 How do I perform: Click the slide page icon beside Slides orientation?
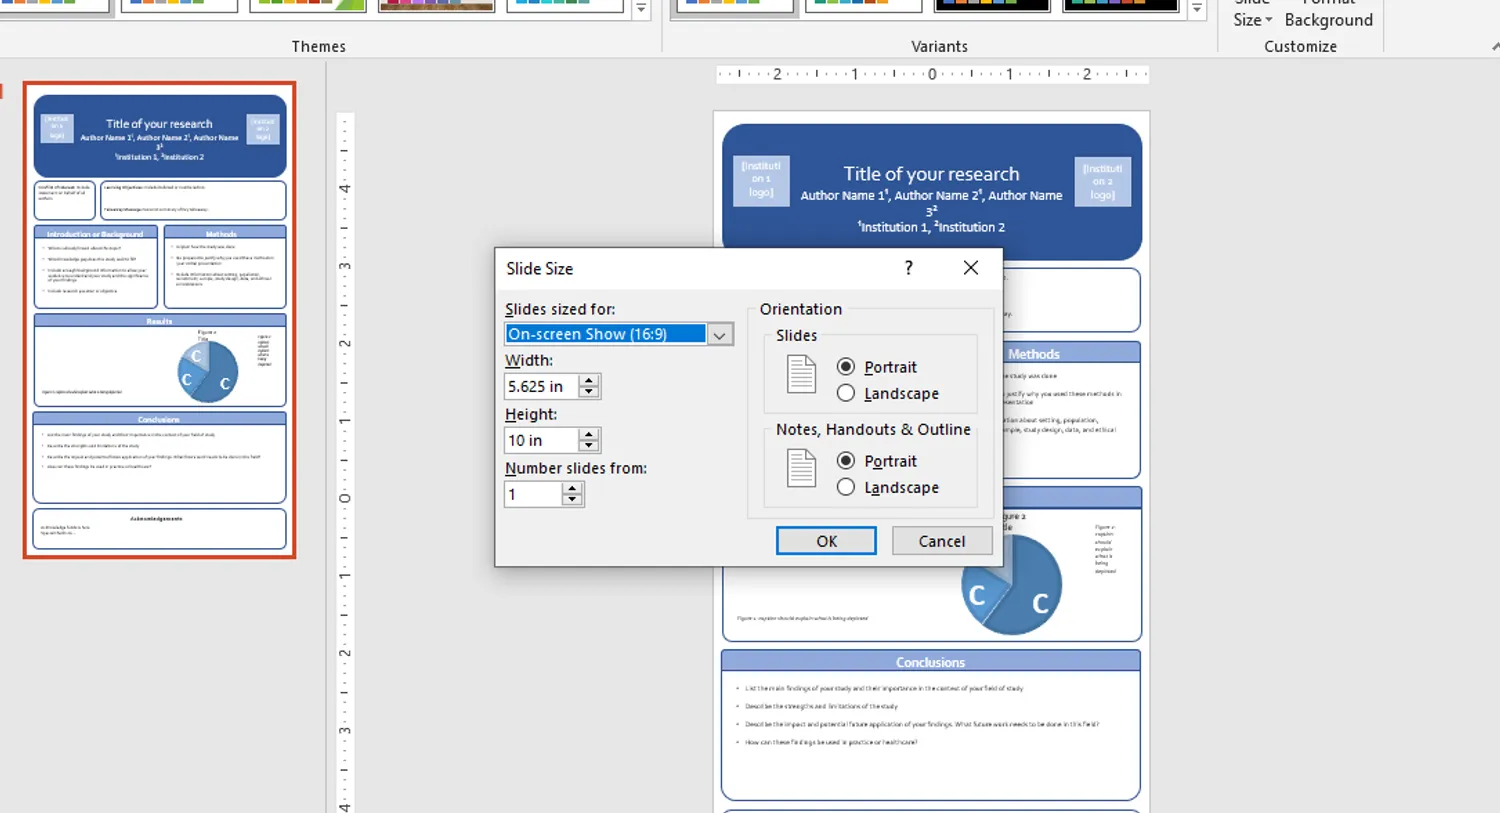coord(802,375)
